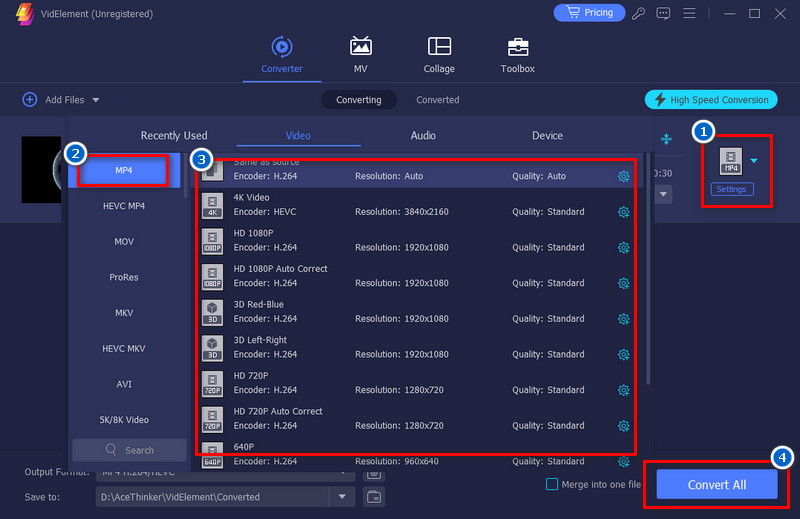Select the 640P preset icon
Screen dimensions: 800x519
pyautogui.click(x=212, y=455)
